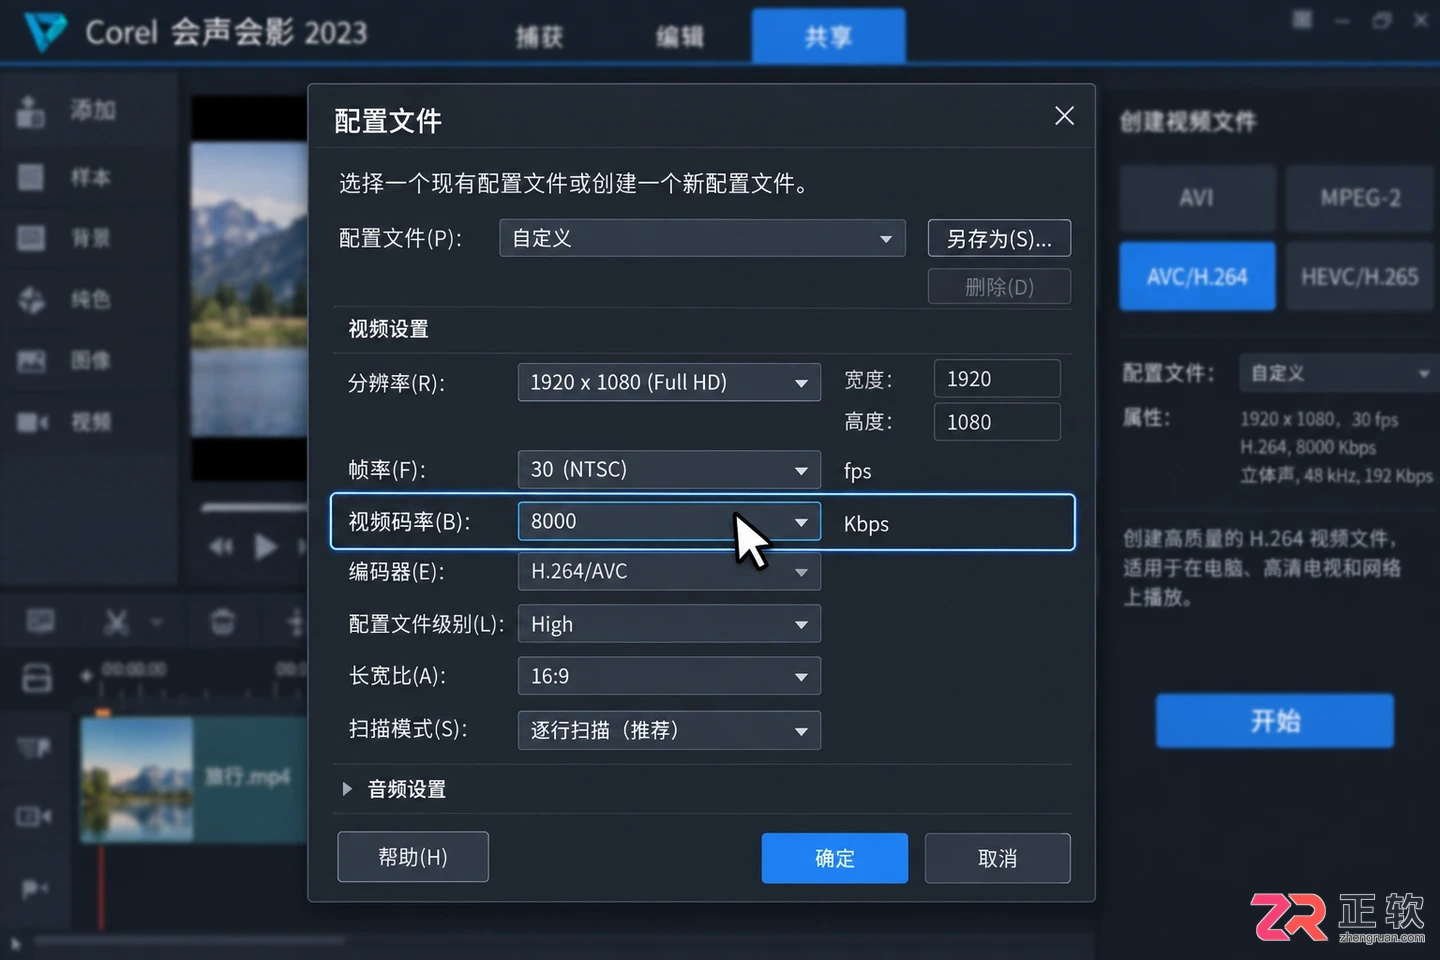
Task: Click the previous frame rewind button
Action: point(221,547)
